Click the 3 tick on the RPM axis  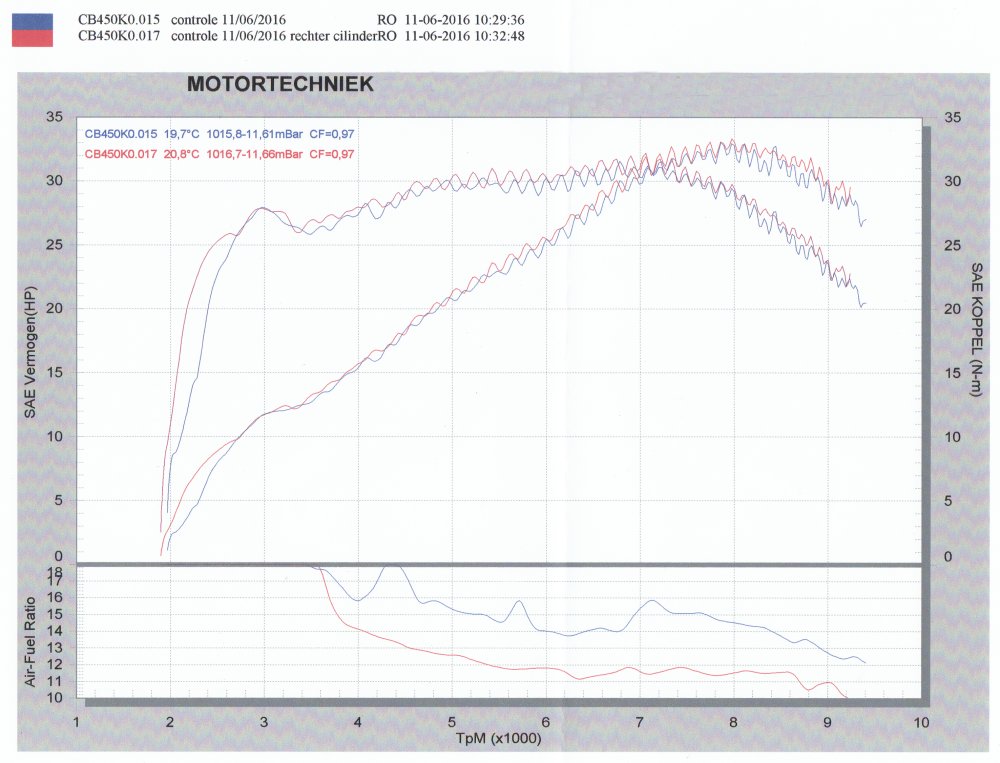pyautogui.click(x=264, y=722)
